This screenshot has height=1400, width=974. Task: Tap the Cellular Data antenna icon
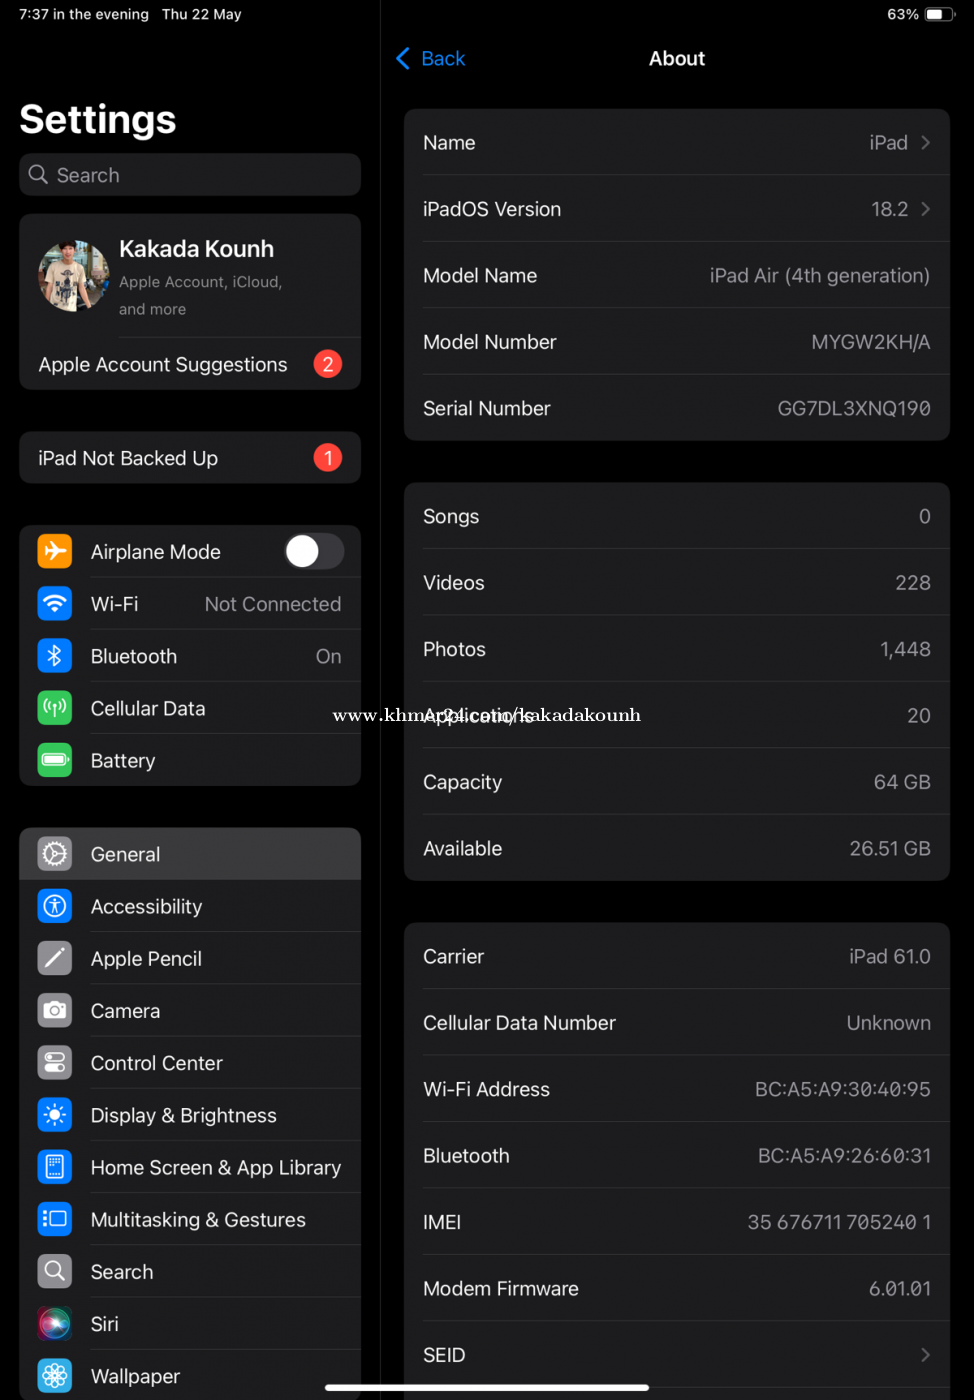point(55,708)
